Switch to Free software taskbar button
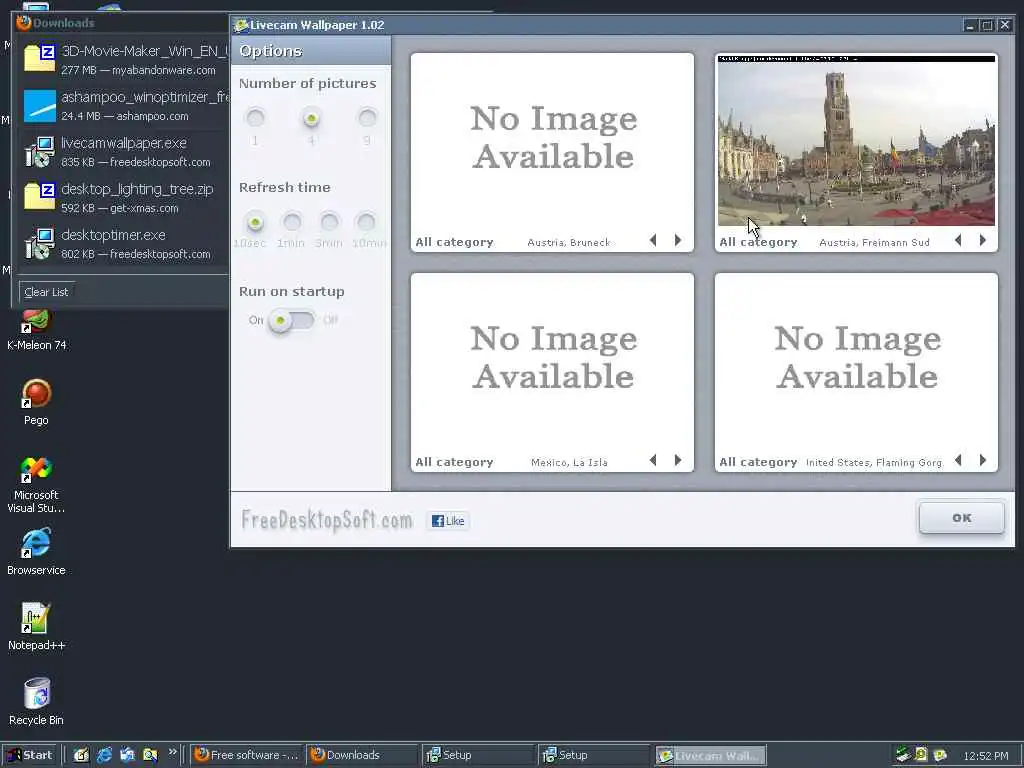The width and height of the screenshot is (1024, 768). 248,755
